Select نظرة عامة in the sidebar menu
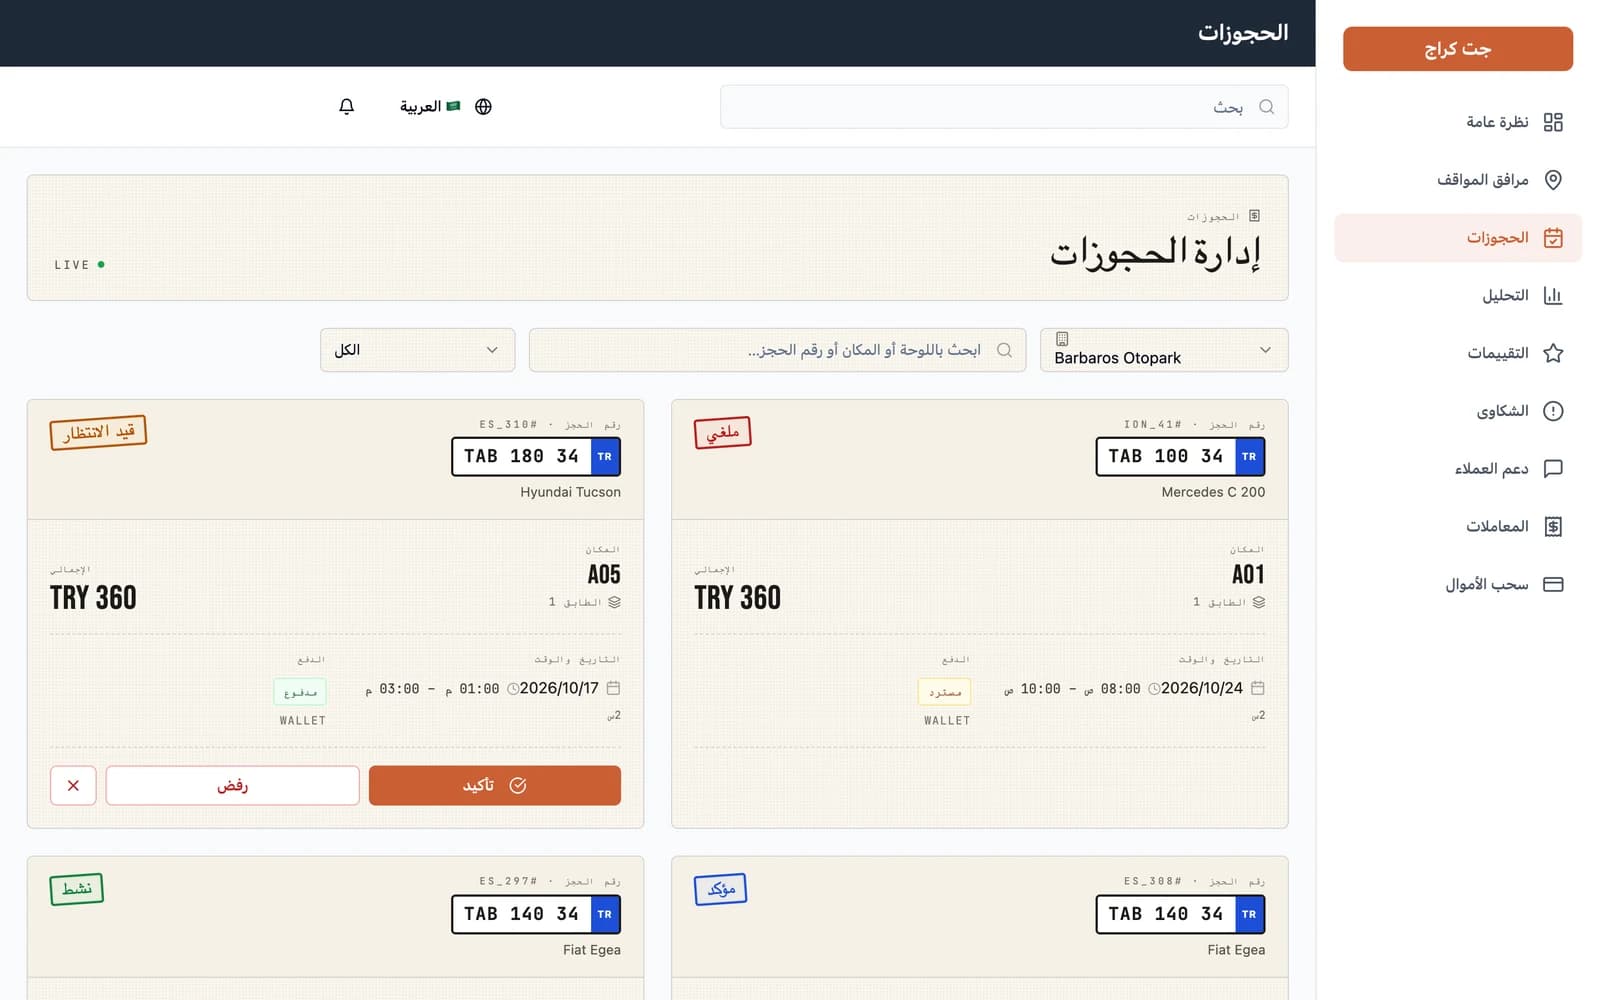This screenshot has height=1000, width=1600. click(x=1458, y=122)
